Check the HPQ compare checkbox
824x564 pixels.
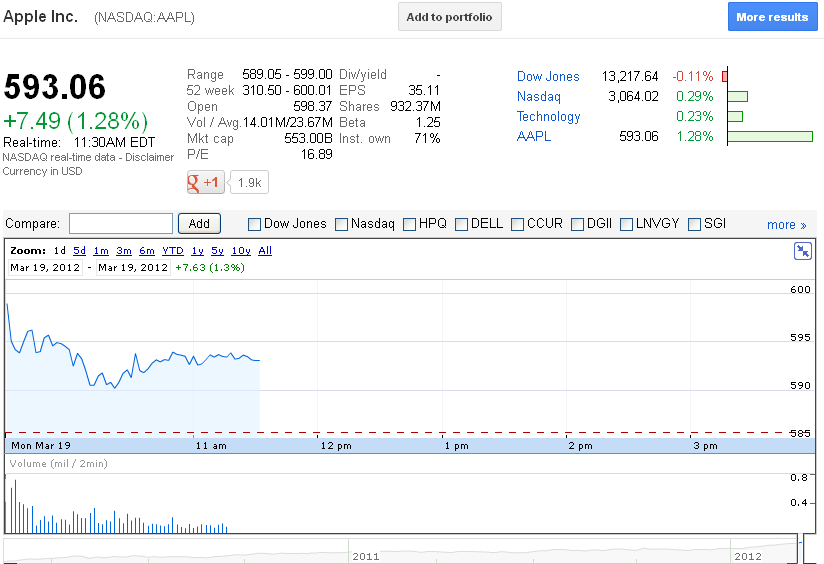point(409,224)
